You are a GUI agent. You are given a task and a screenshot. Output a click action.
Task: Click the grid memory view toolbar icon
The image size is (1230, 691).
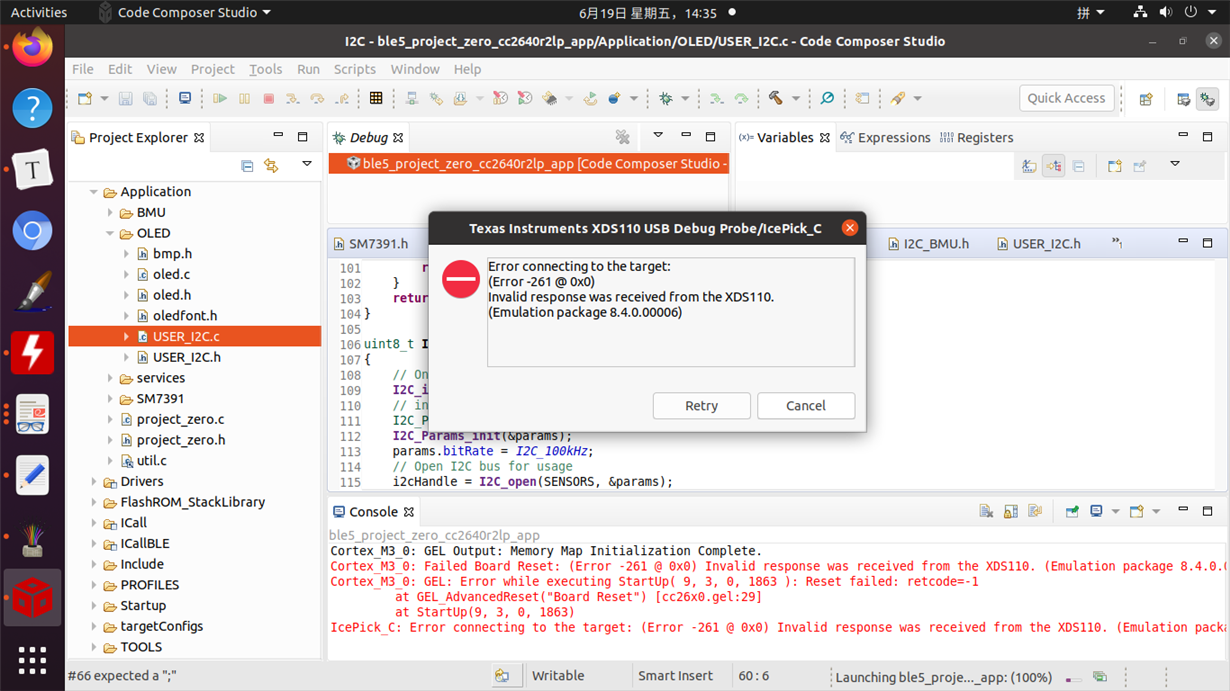[376, 98]
